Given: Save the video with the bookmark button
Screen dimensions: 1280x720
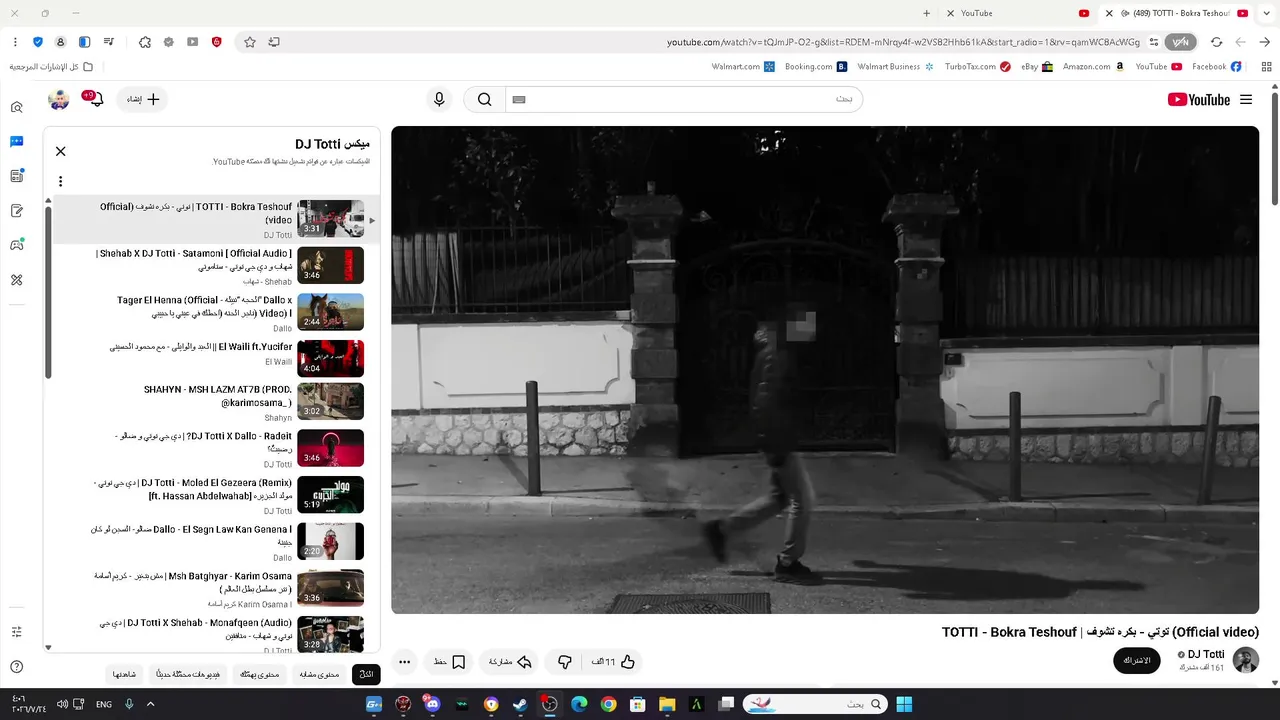Looking at the screenshot, I should [x=449, y=661].
